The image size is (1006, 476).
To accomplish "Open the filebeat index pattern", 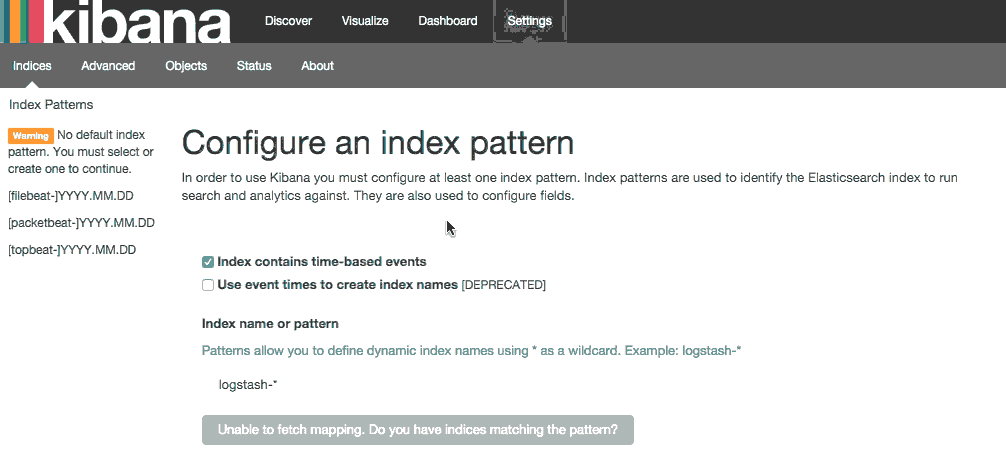I will [x=71, y=196].
